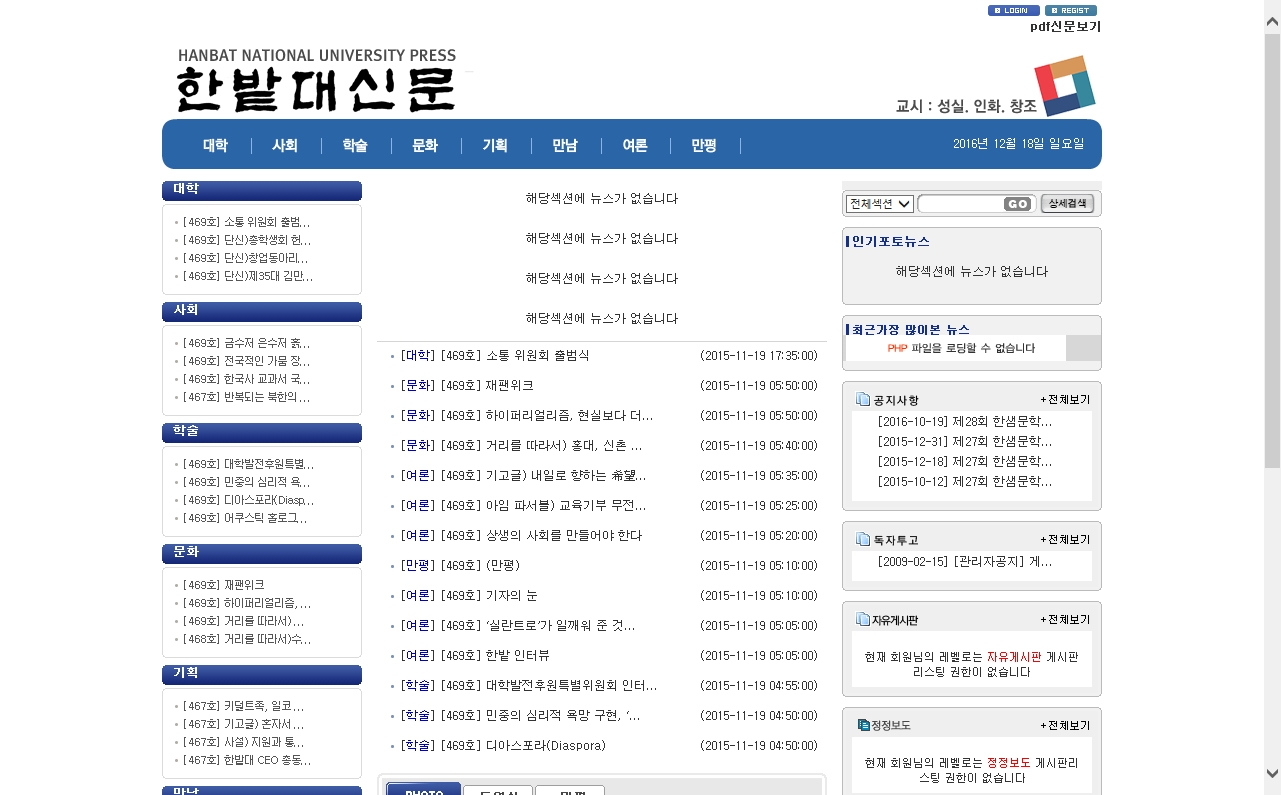Viewport: 1281px width, 795px height.
Task: Open the 문화 menu in navigation bar
Action: tap(425, 145)
